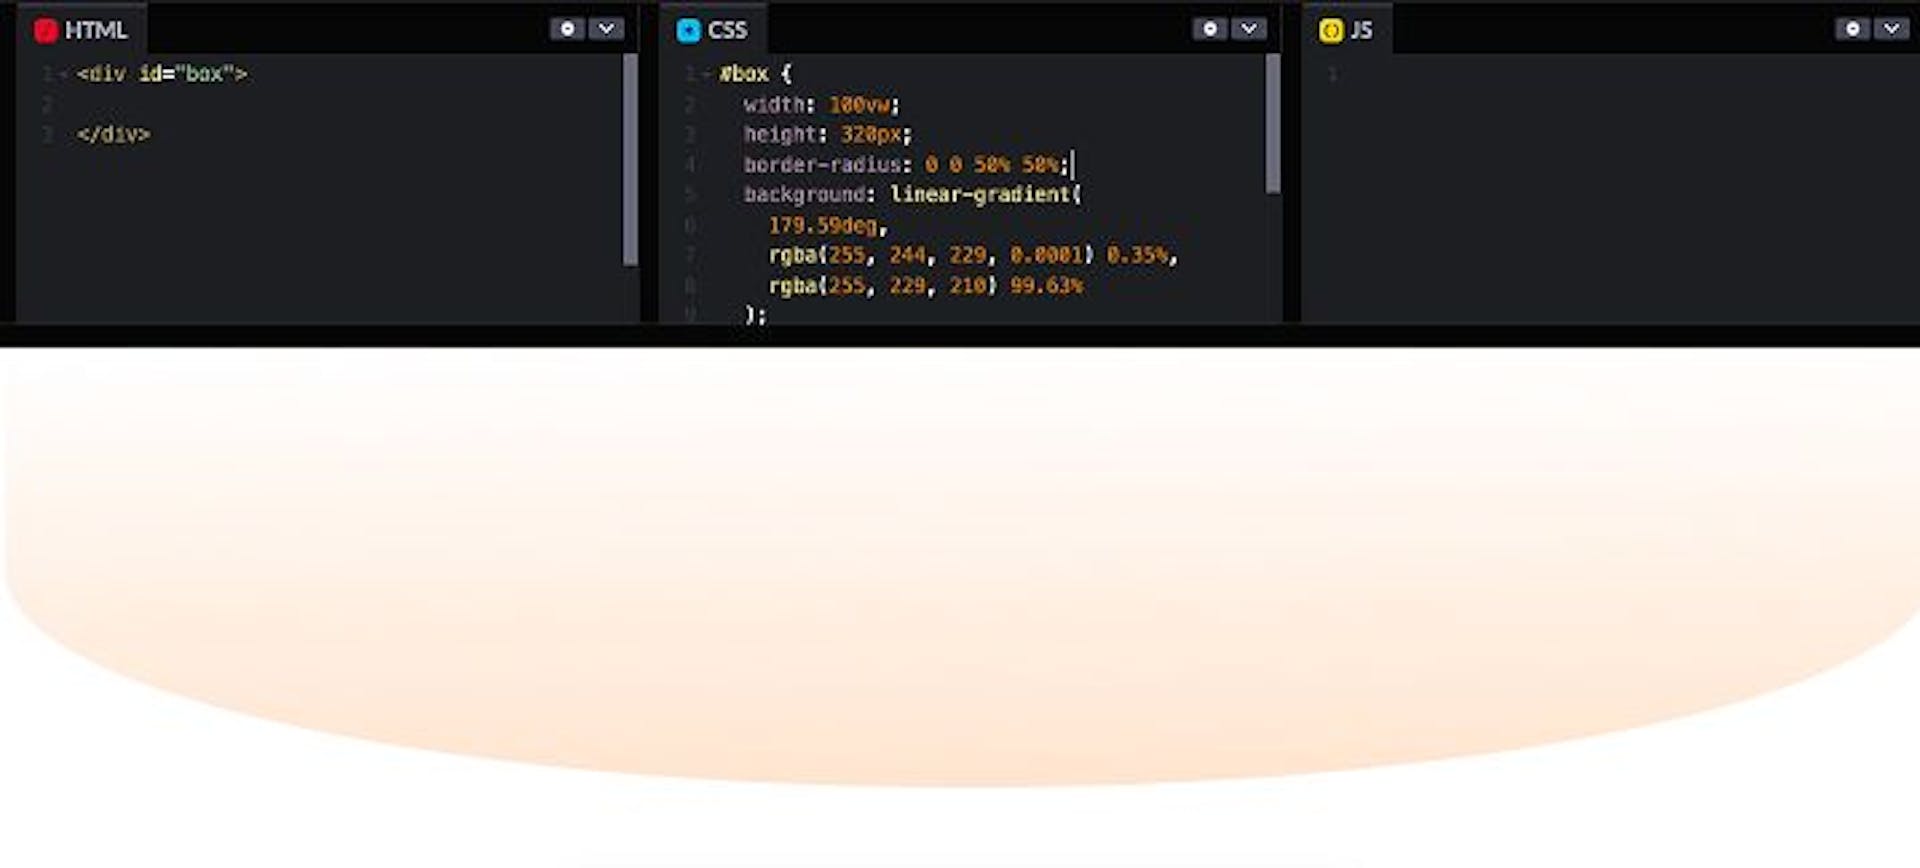The image size is (1920, 868).
Task: Click the red HTML logo icon
Action: click(x=45, y=31)
